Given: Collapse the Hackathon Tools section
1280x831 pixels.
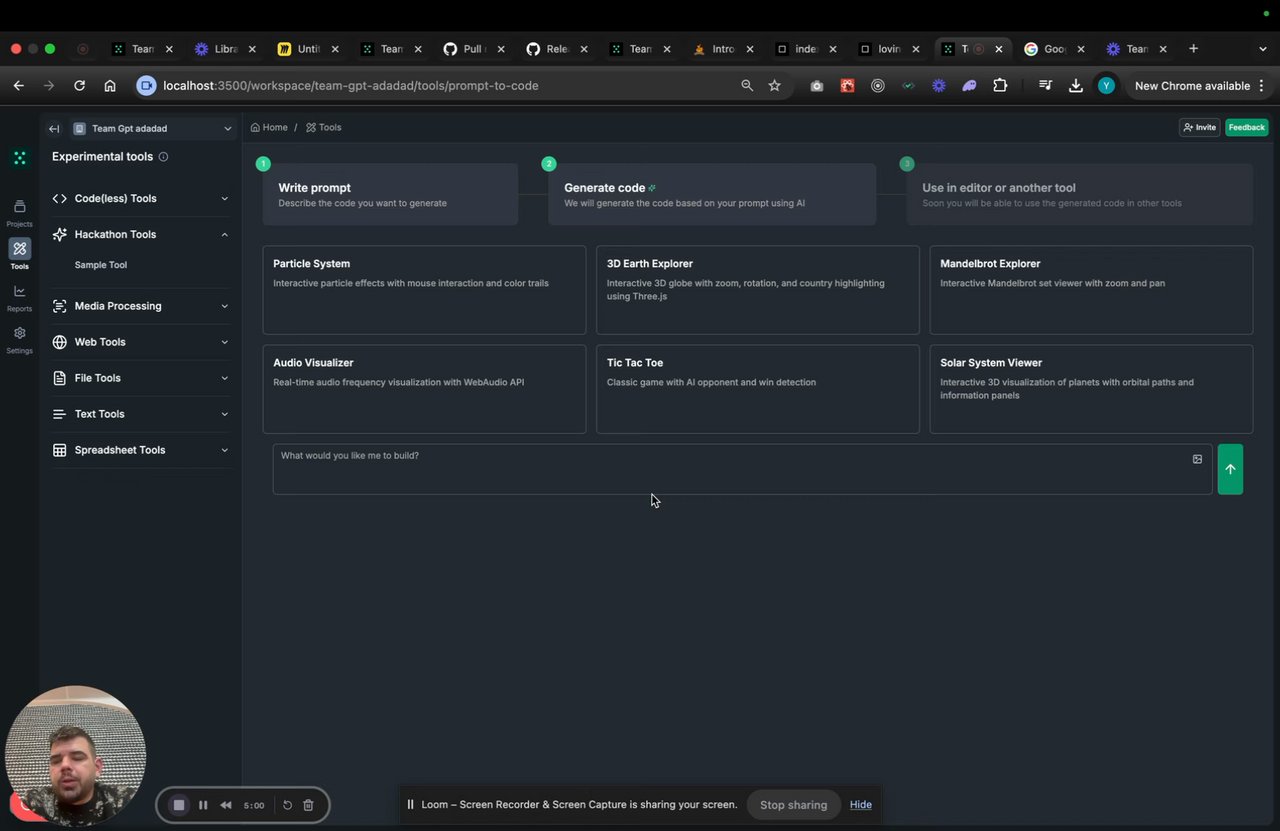Looking at the screenshot, I should tap(139, 234).
